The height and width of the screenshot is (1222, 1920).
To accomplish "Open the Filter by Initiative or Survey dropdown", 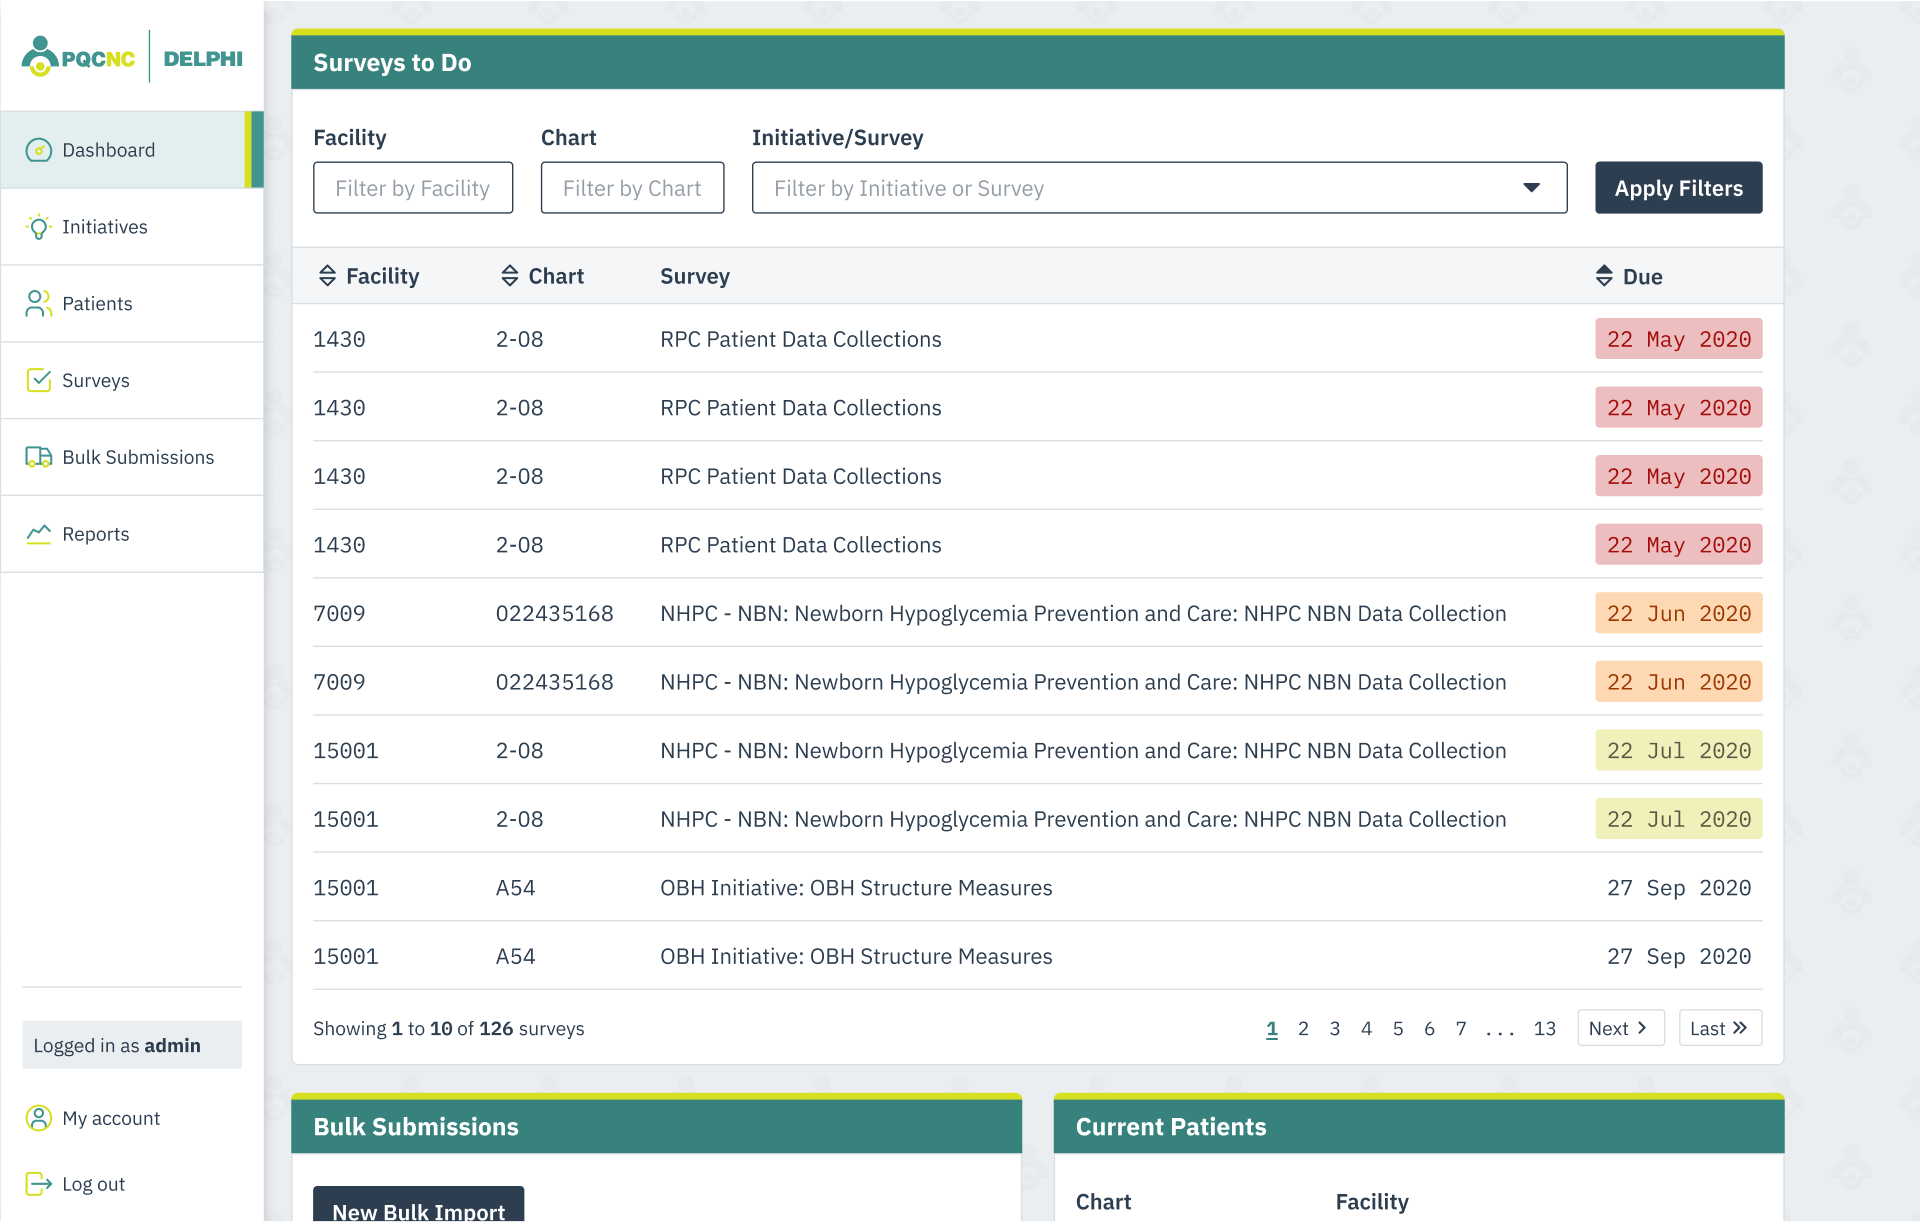I will [1159, 188].
